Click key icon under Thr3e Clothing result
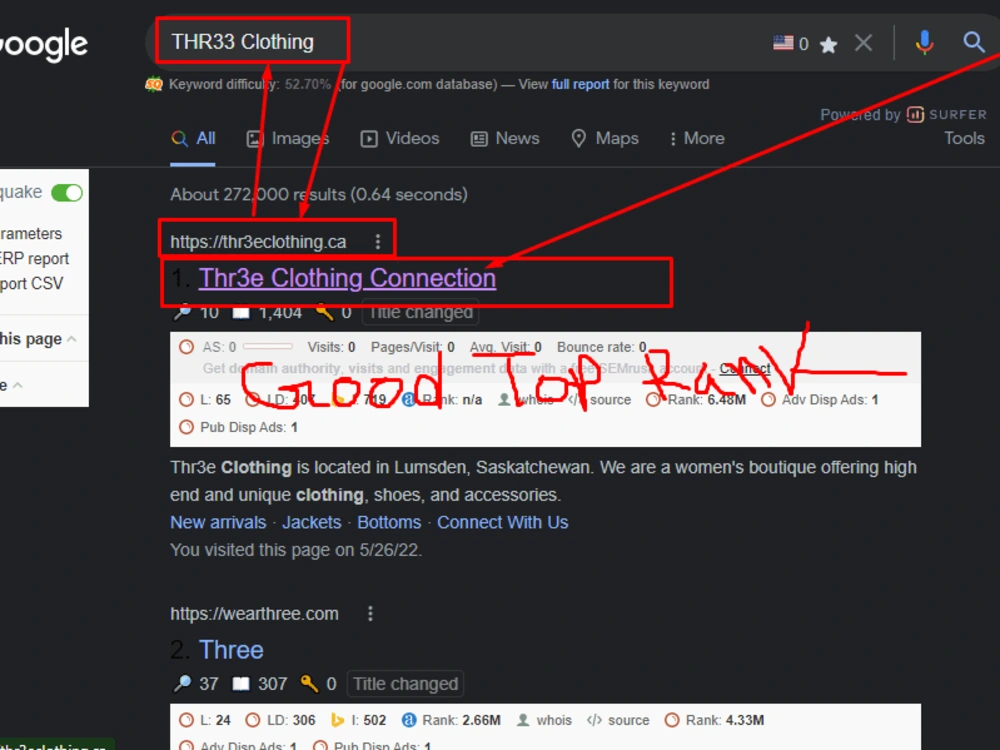Viewport: 1000px width, 750px height. click(x=325, y=312)
